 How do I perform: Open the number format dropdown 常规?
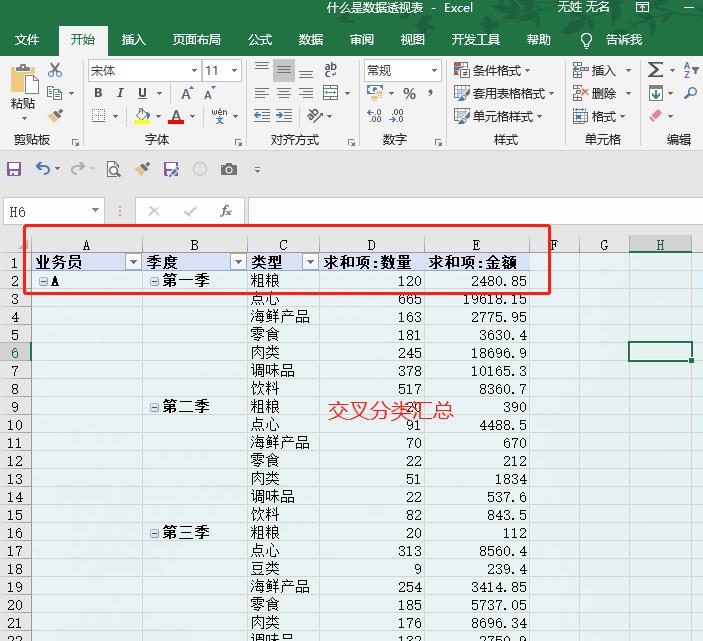[434, 70]
